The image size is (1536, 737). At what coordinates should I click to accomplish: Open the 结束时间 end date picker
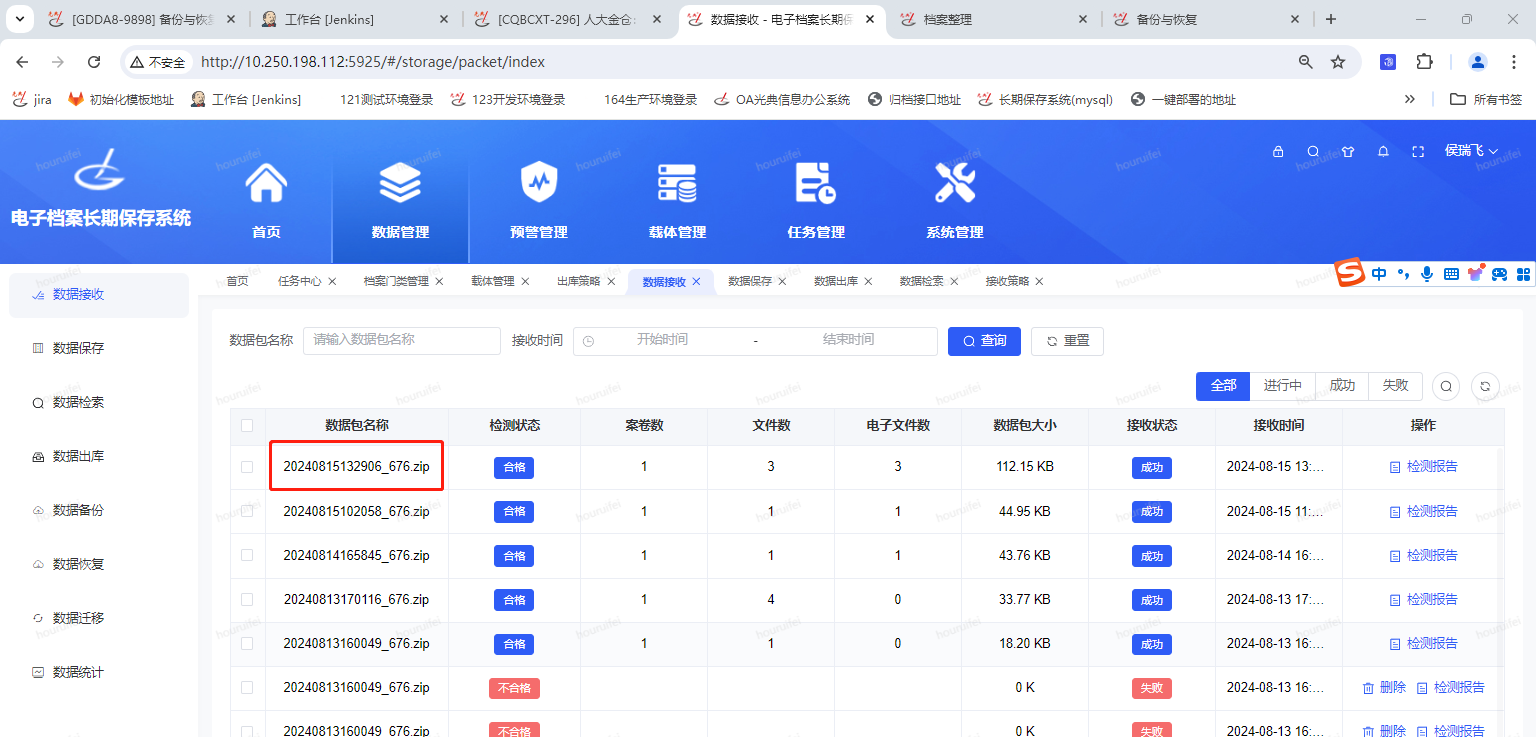848,340
